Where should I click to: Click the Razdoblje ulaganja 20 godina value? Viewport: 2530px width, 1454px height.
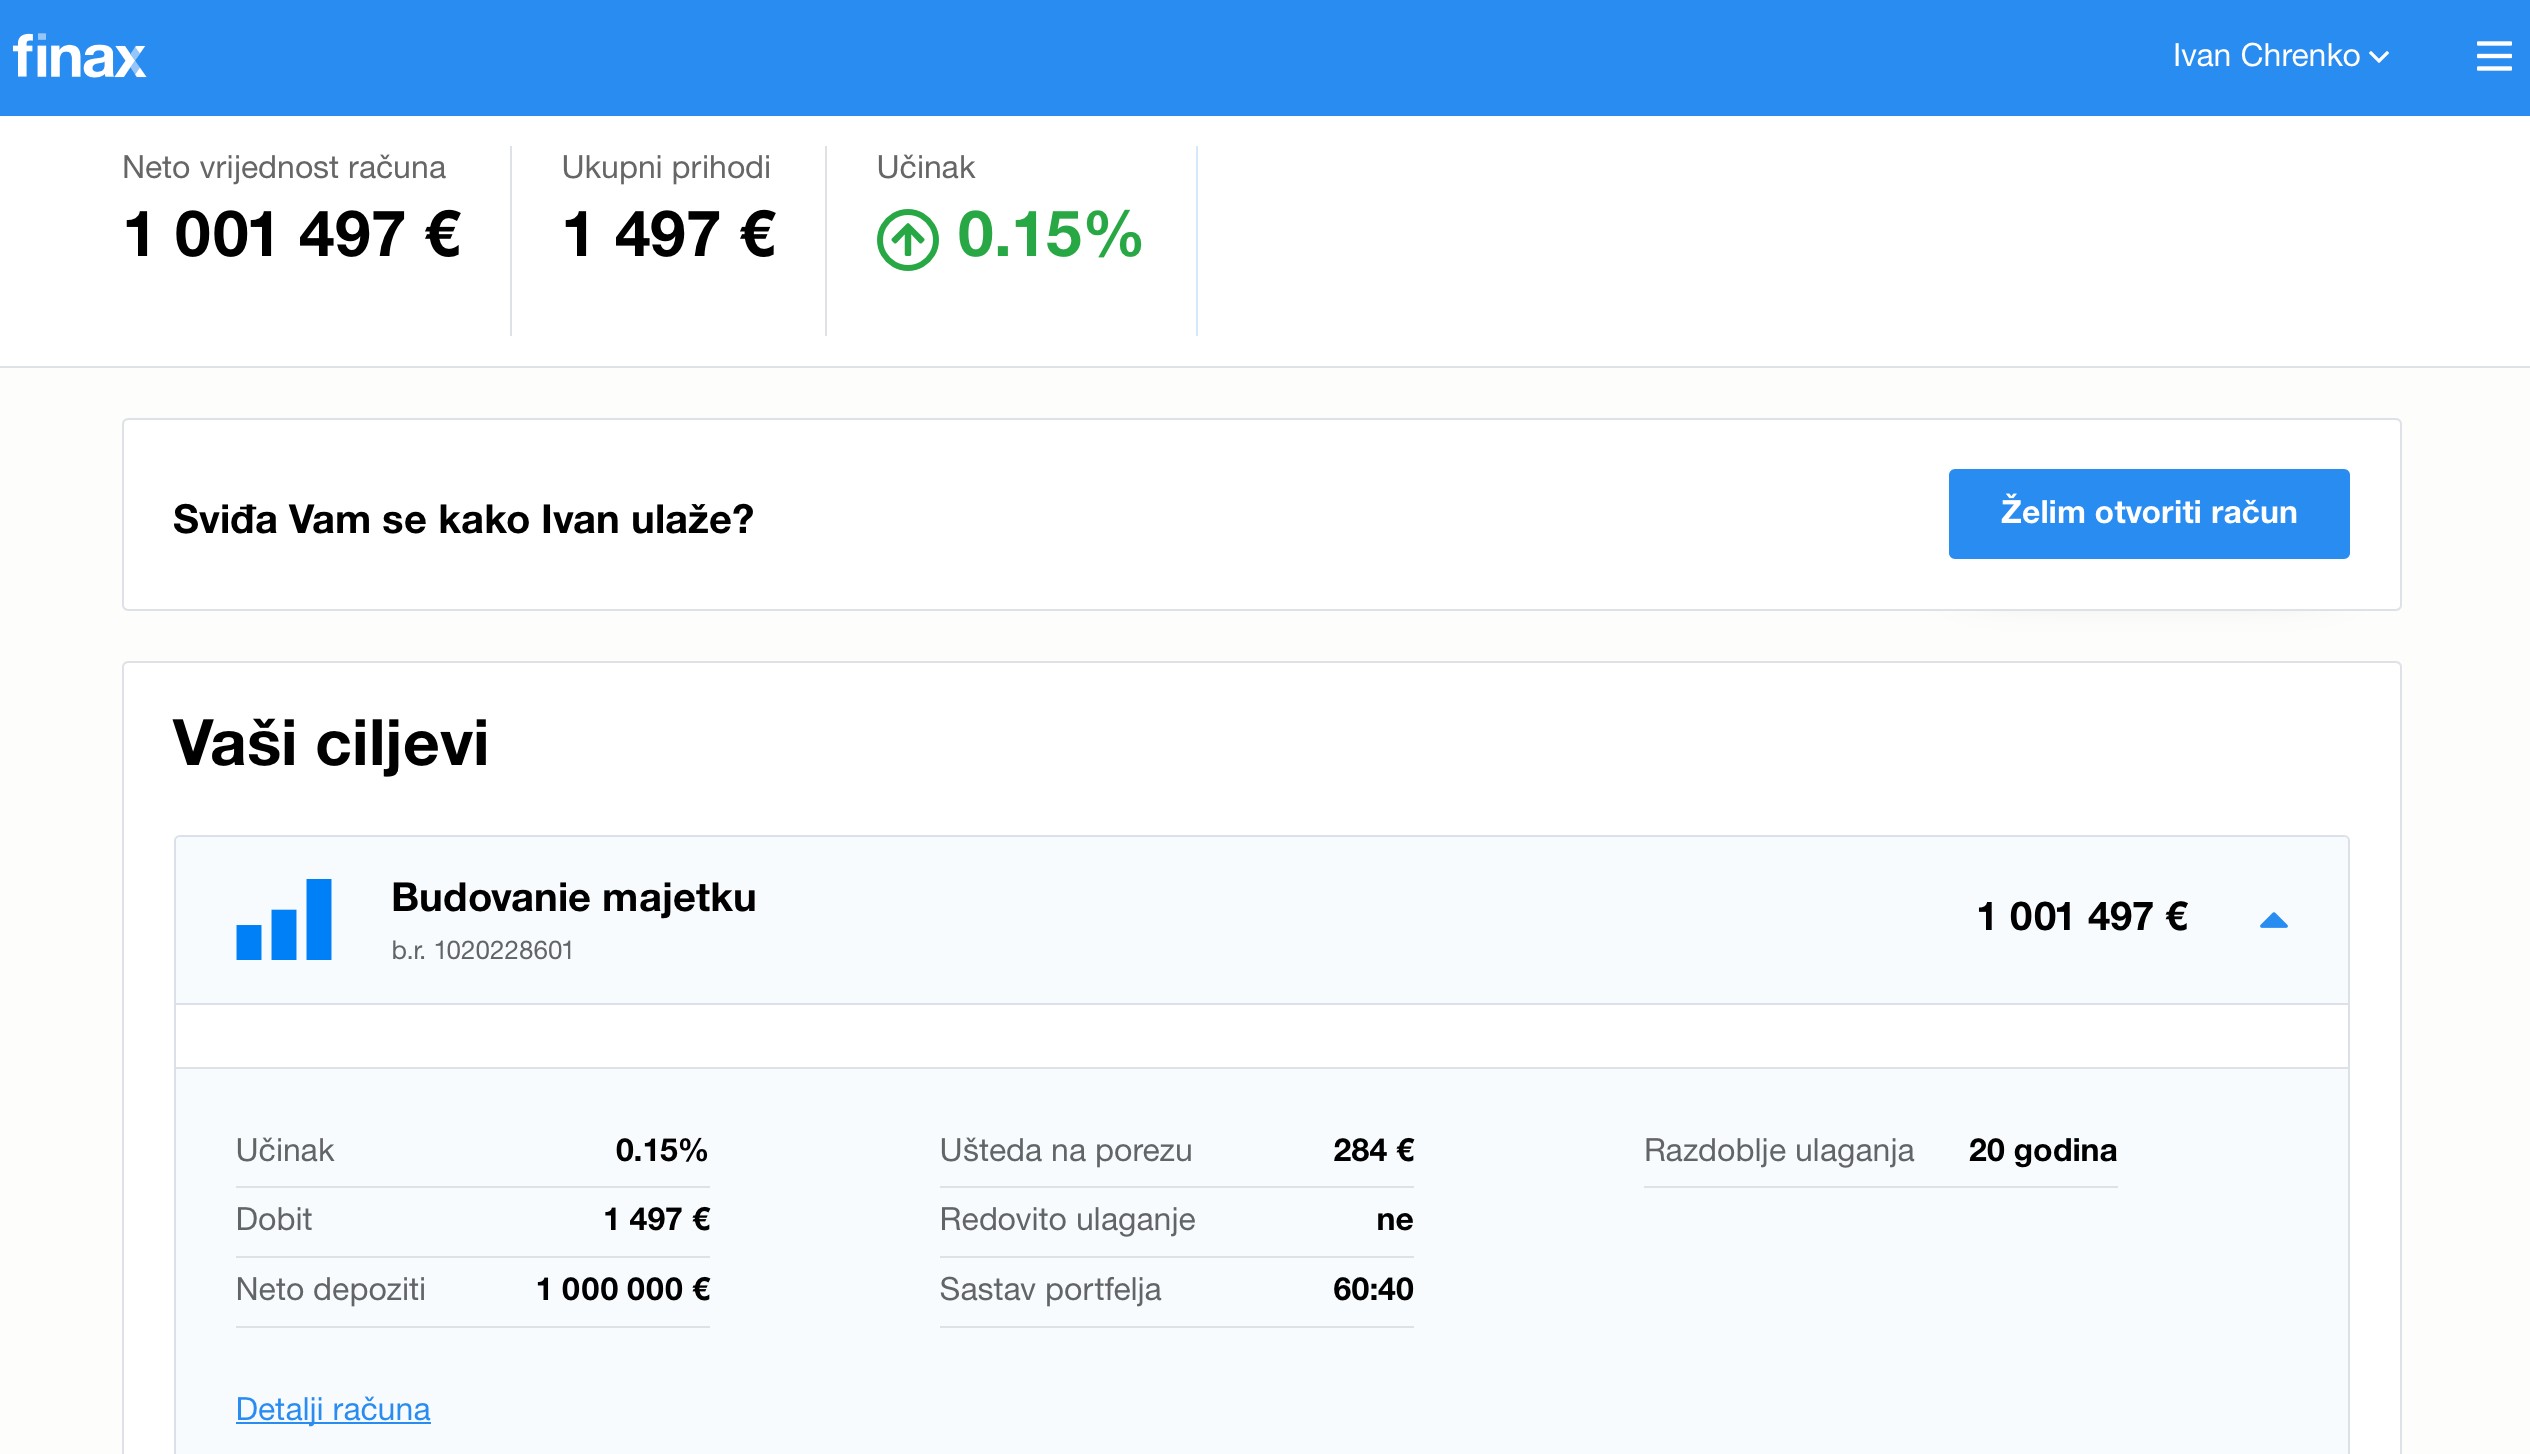[2042, 1150]
